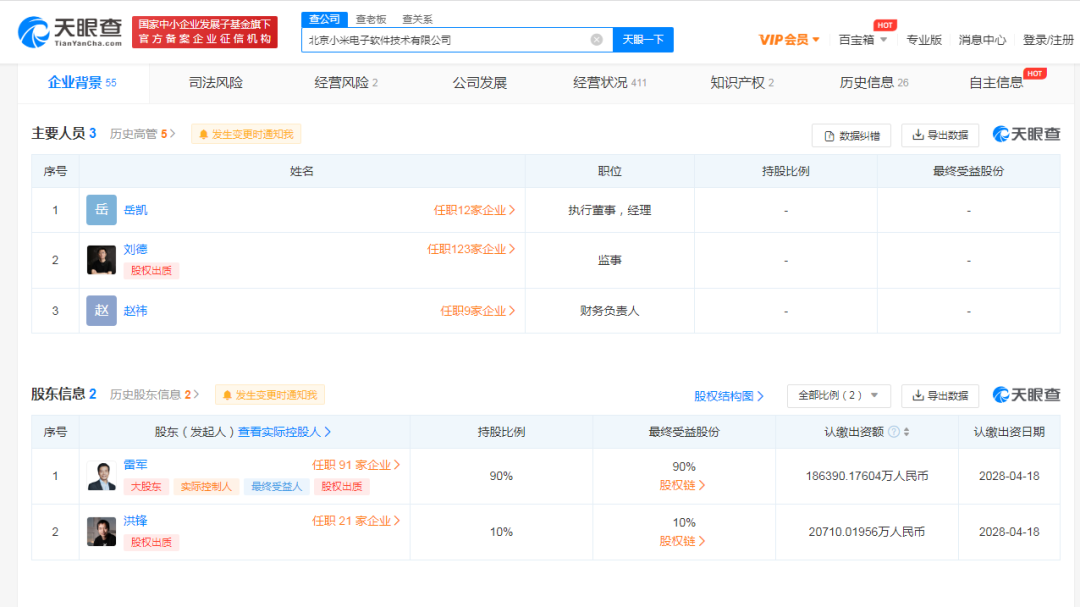Expand 任职 21 家企业 for 洪锋
1080x607 pixels.
pyautogui.click(x=356, y=521)
